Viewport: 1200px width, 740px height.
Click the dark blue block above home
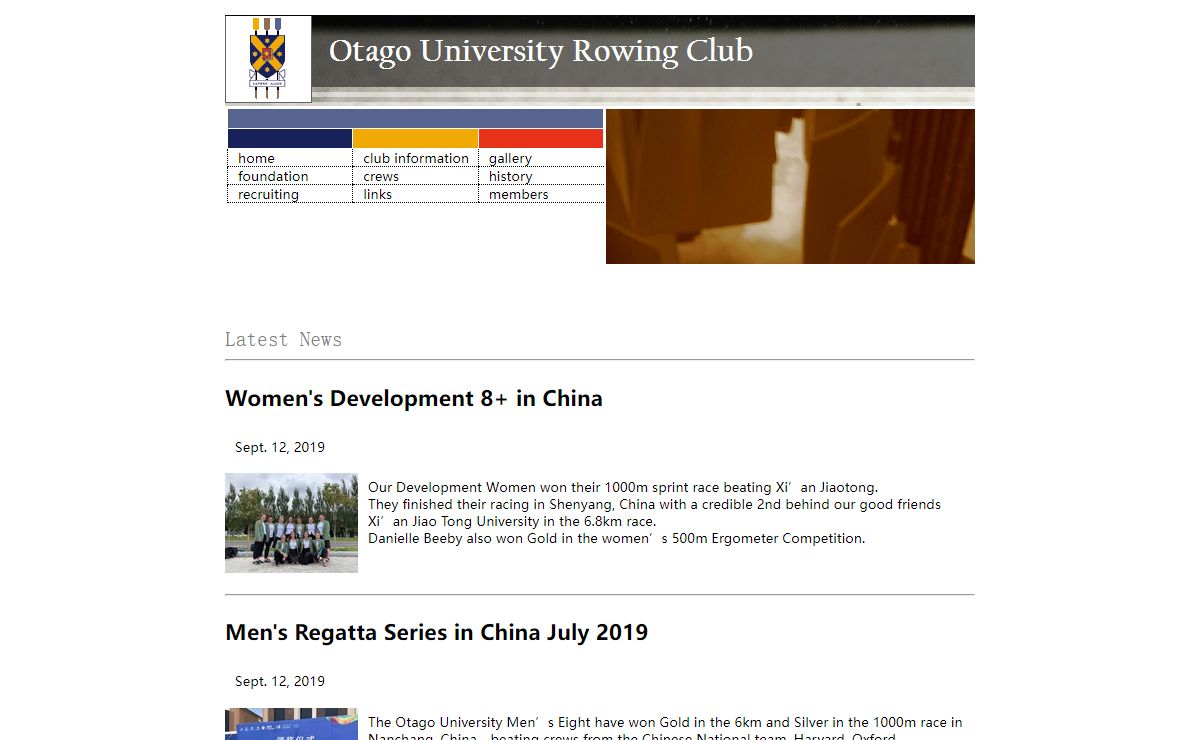tap(290, 138)
